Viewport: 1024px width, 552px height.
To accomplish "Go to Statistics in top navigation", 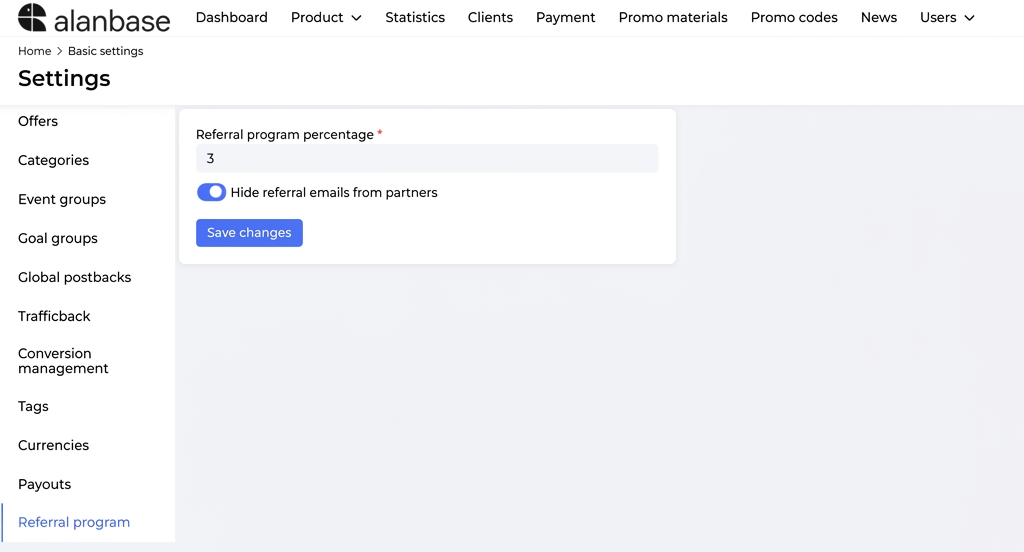I will (415, 18).
